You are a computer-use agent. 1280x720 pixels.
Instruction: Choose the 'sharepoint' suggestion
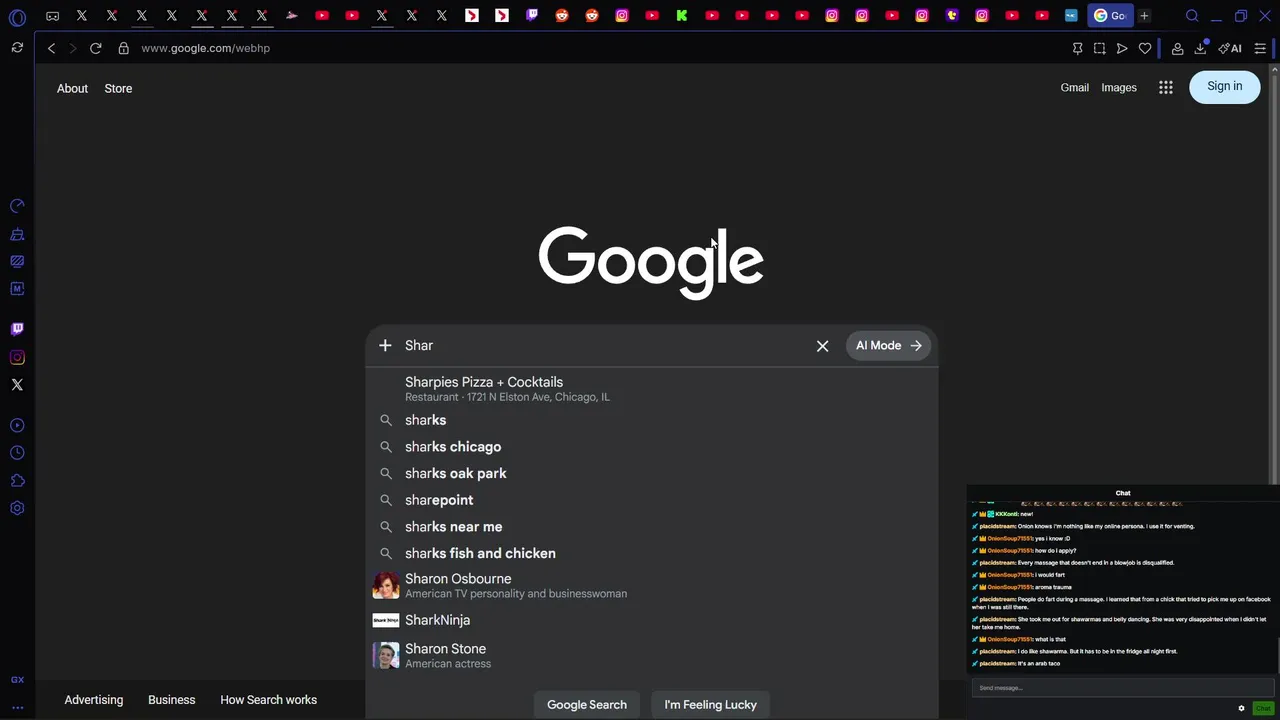point(652,500)
